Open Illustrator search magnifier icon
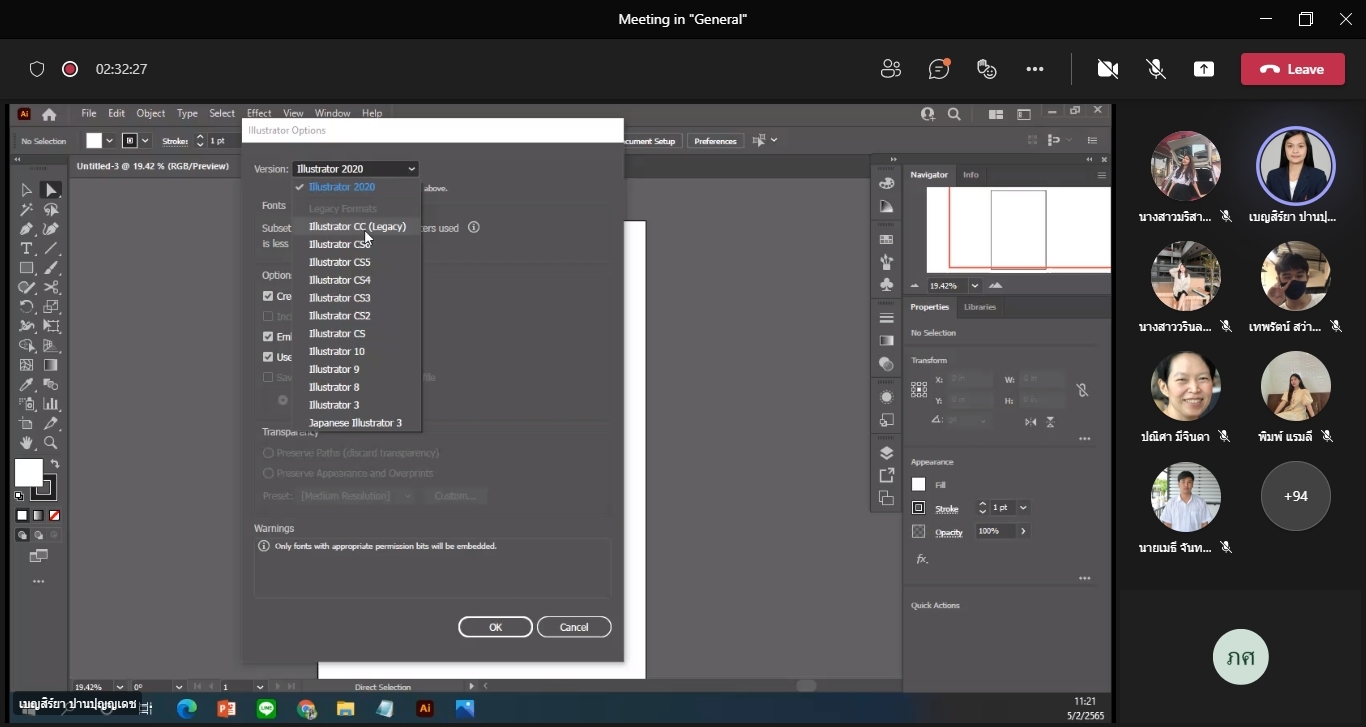Viewport: 1366px width, 727px height. 954,114
